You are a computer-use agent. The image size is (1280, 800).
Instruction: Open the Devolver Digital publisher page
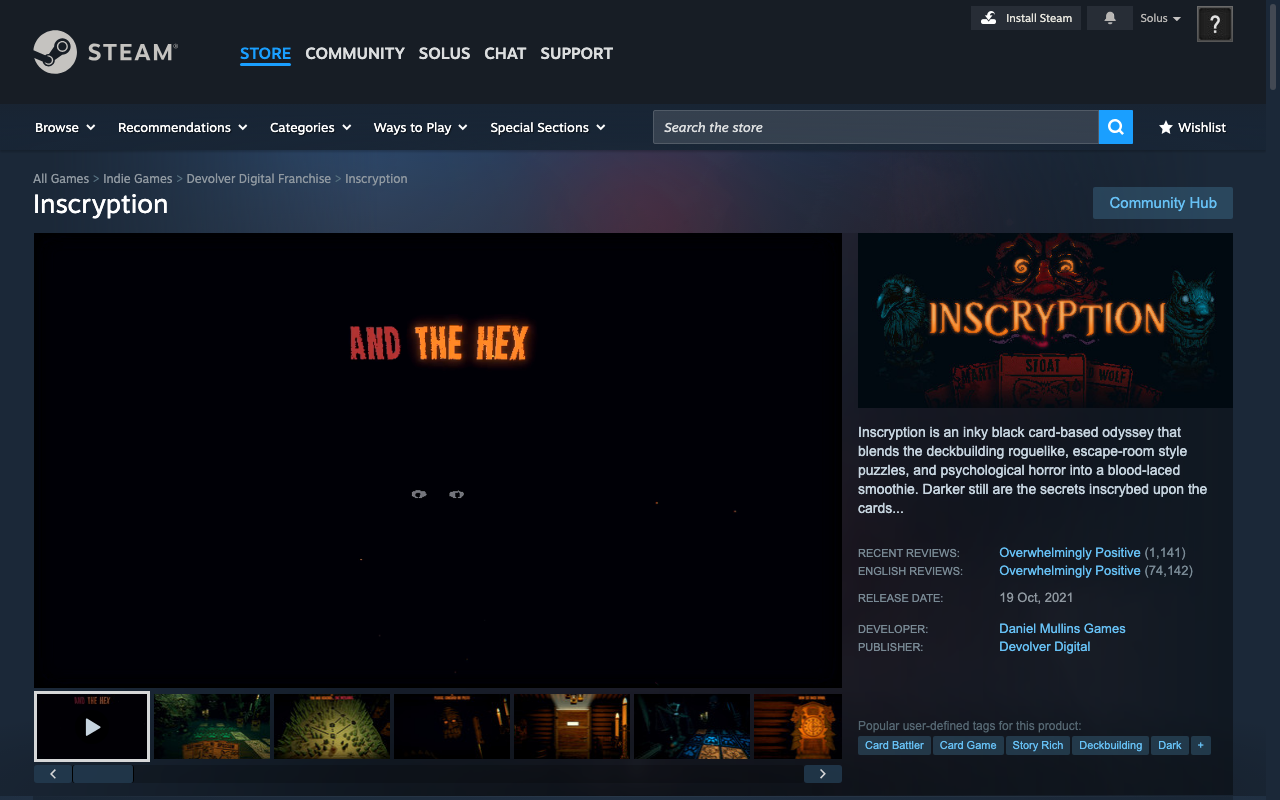[1044, 646]
